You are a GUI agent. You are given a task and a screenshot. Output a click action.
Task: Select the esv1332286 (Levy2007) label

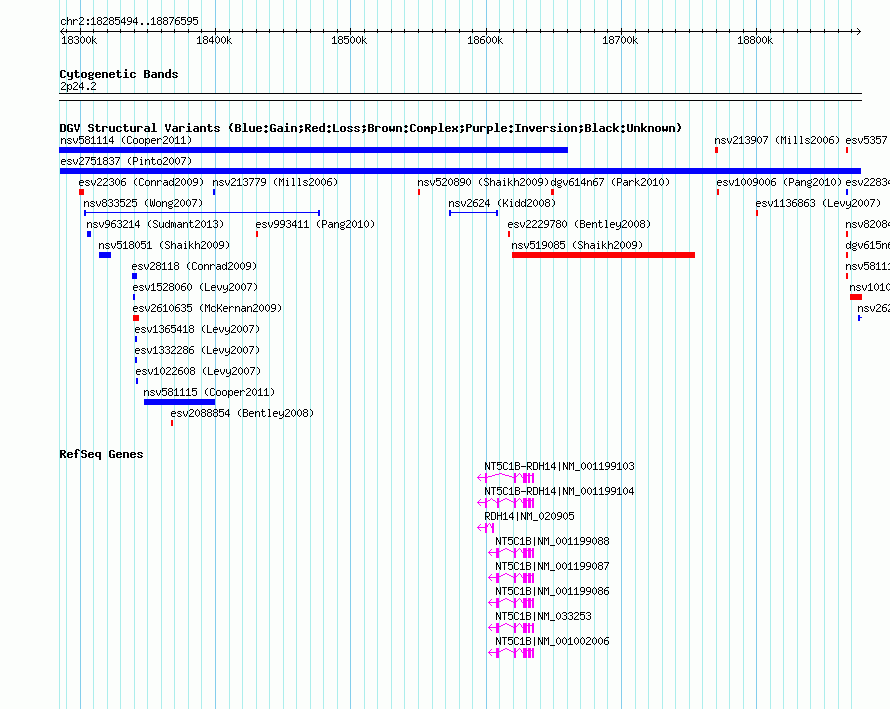[x=197, y=350]
